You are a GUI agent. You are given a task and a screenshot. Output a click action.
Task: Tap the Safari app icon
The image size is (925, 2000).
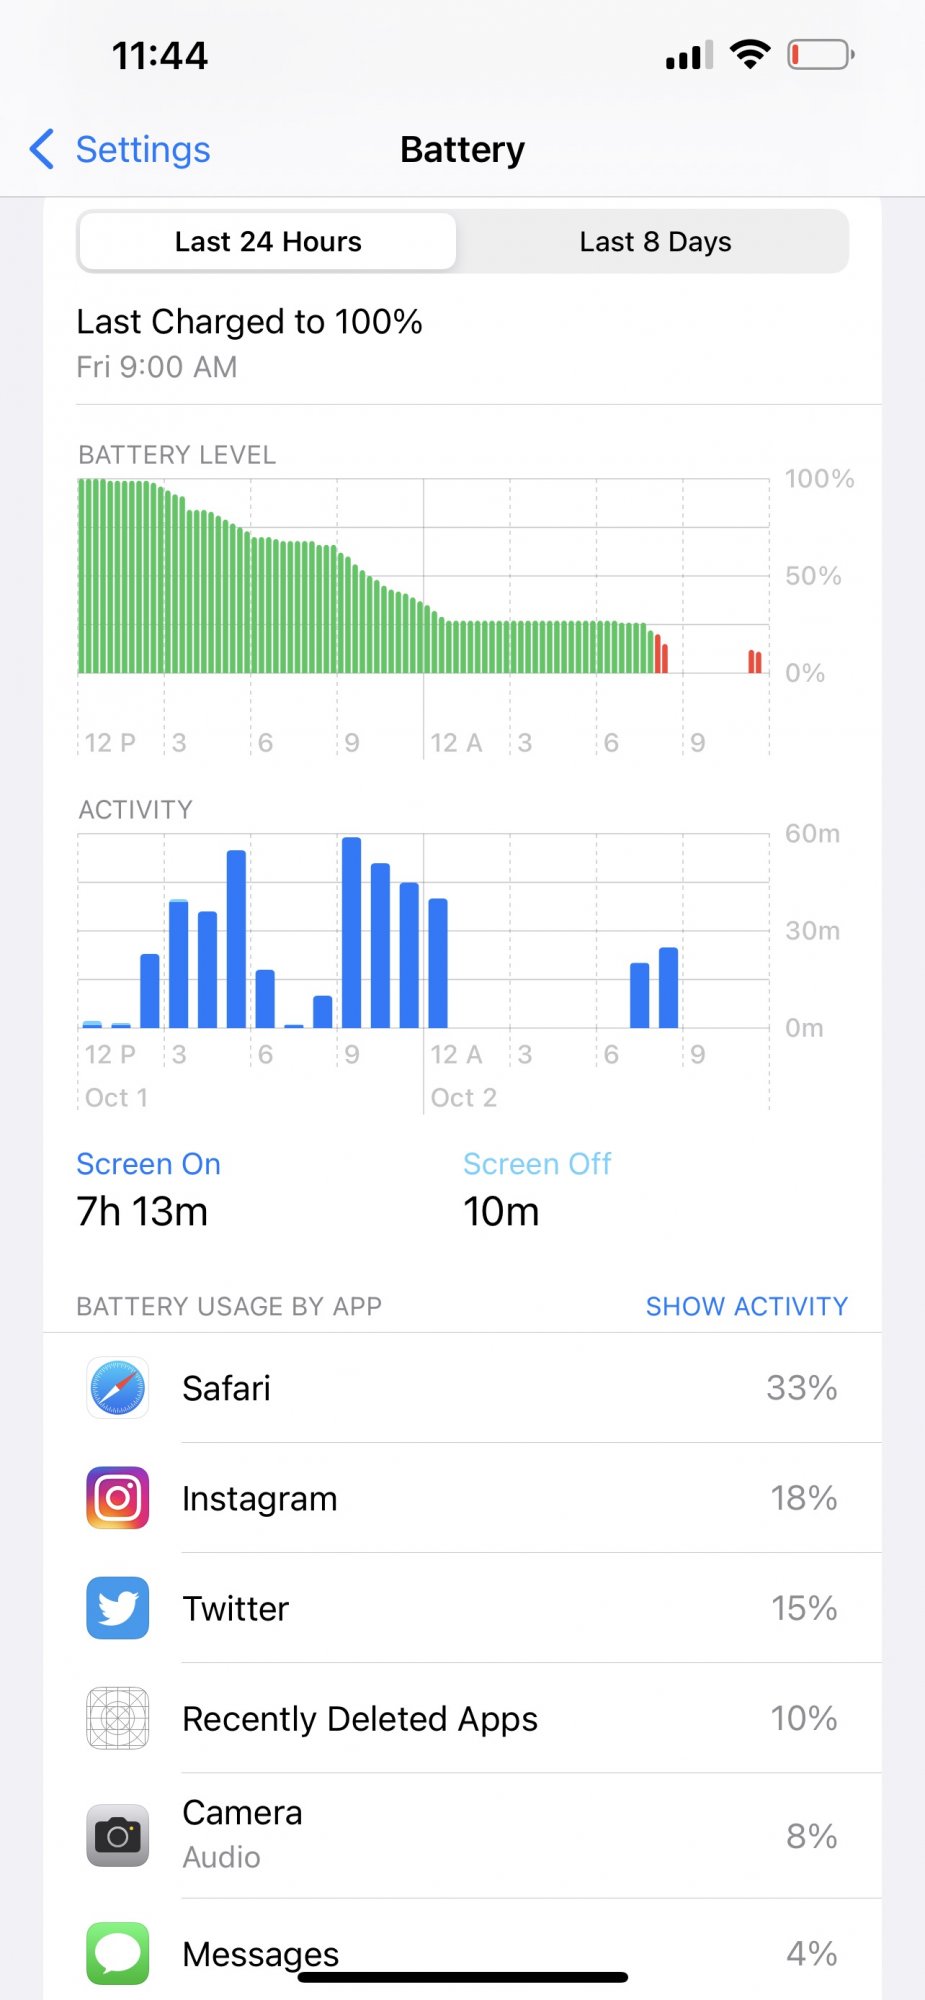click(118, 1388)
